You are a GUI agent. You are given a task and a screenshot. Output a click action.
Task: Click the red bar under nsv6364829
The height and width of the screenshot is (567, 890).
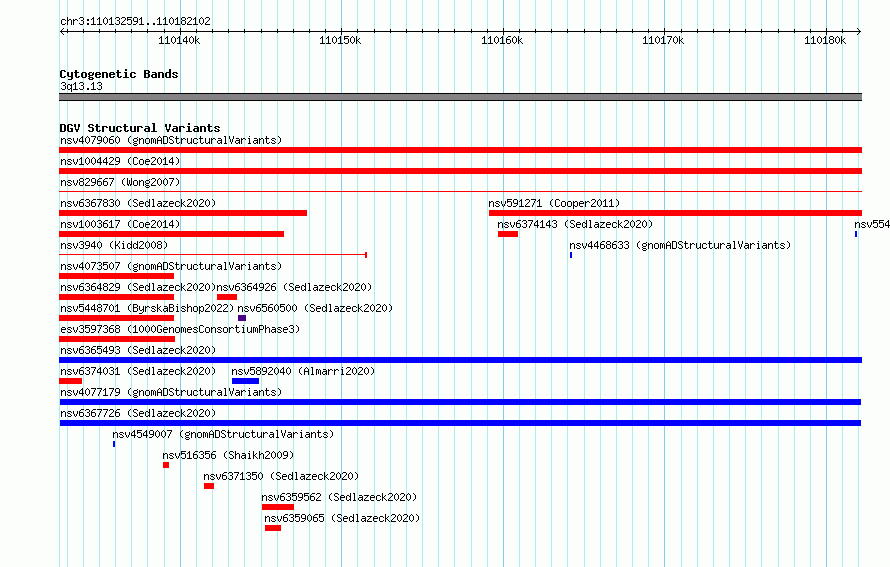click(116, 297)
